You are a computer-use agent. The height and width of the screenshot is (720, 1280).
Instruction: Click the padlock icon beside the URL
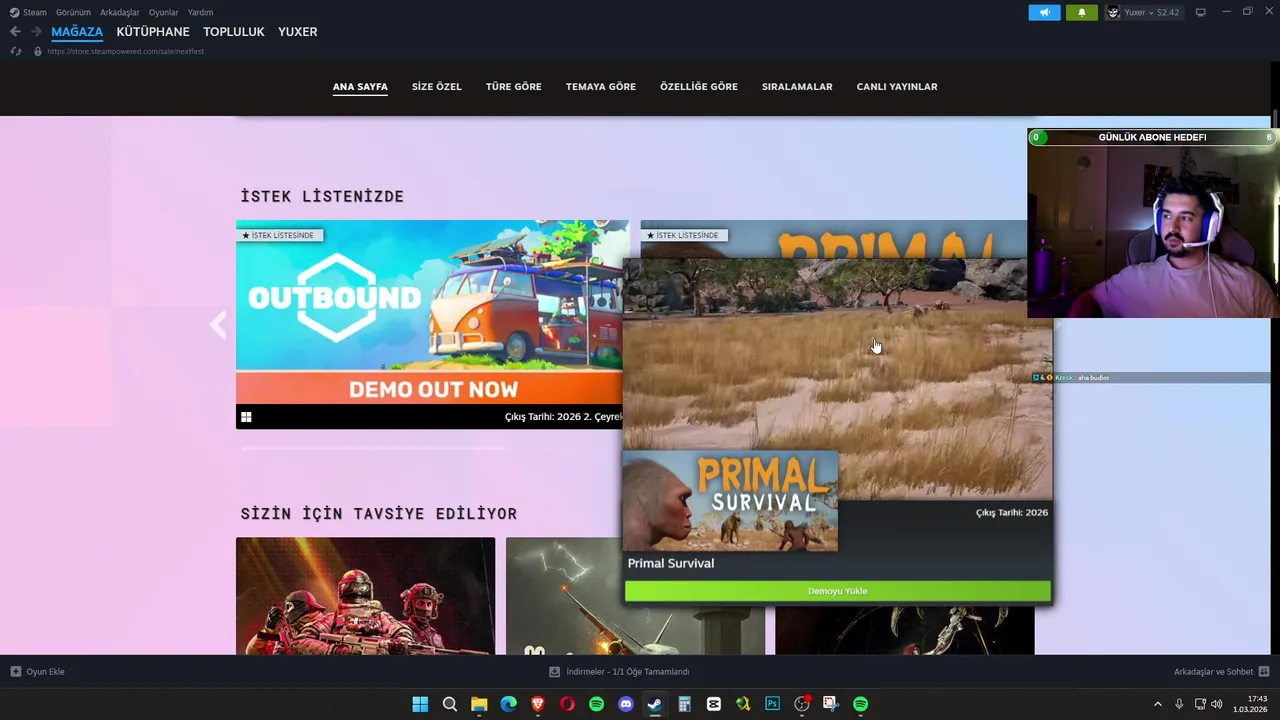coord(38,51)
